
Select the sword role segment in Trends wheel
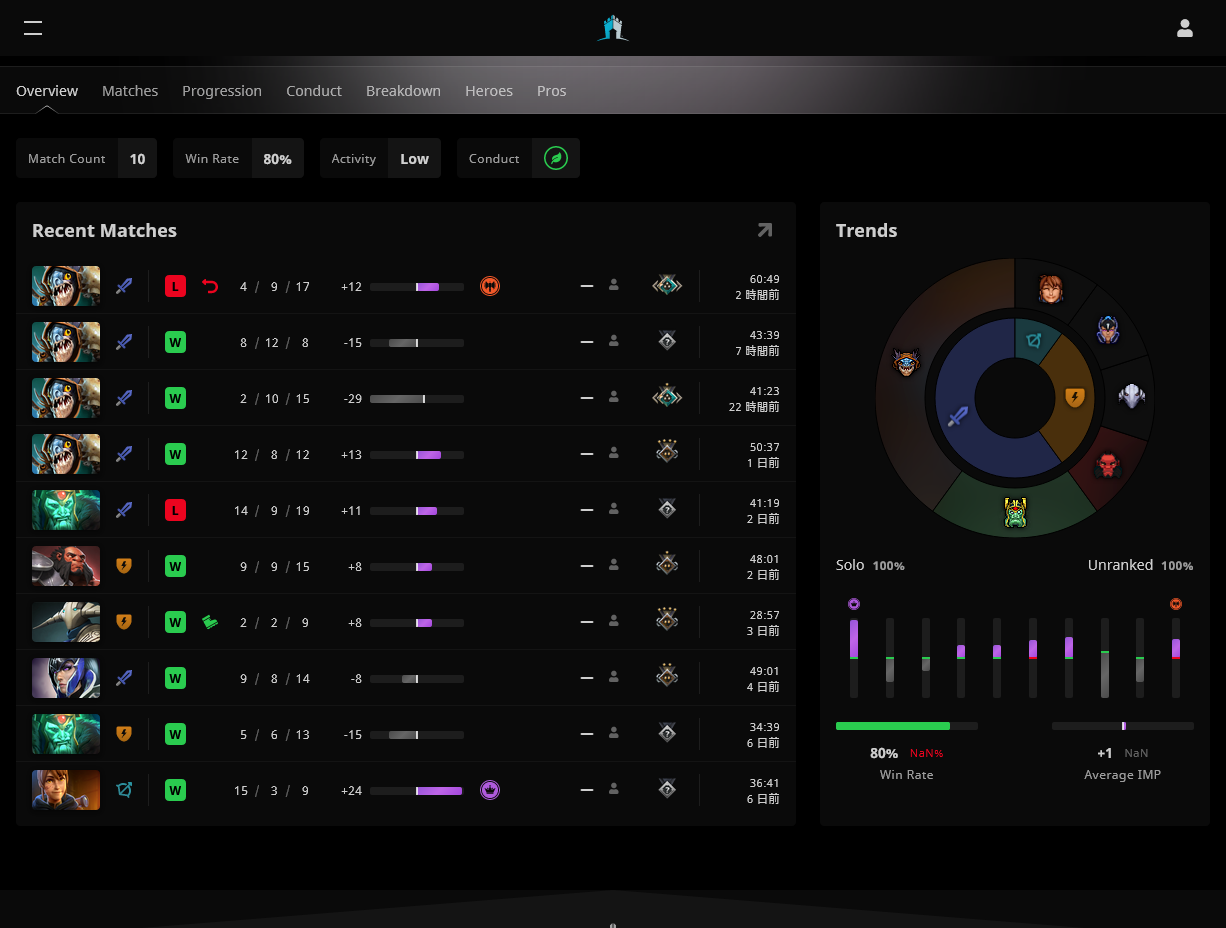(x=958, y=416)
